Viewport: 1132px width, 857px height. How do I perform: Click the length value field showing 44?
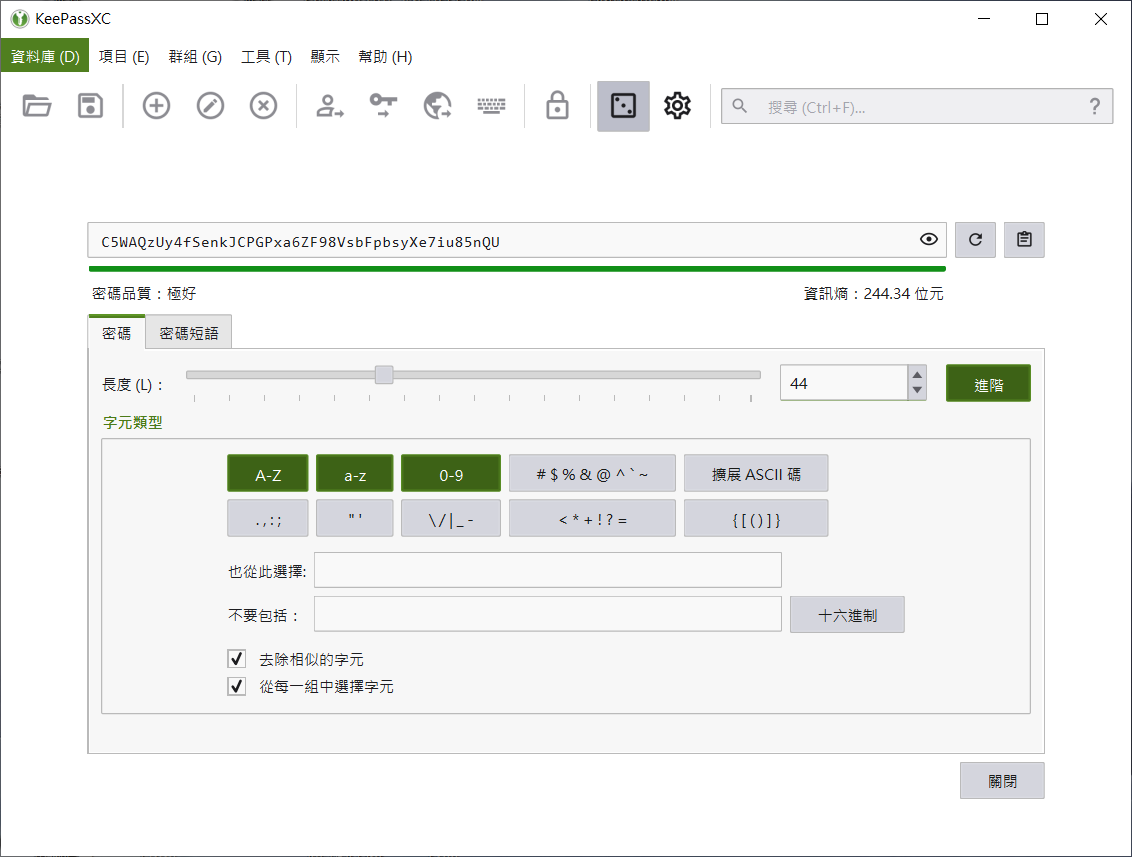click(843, 383)
